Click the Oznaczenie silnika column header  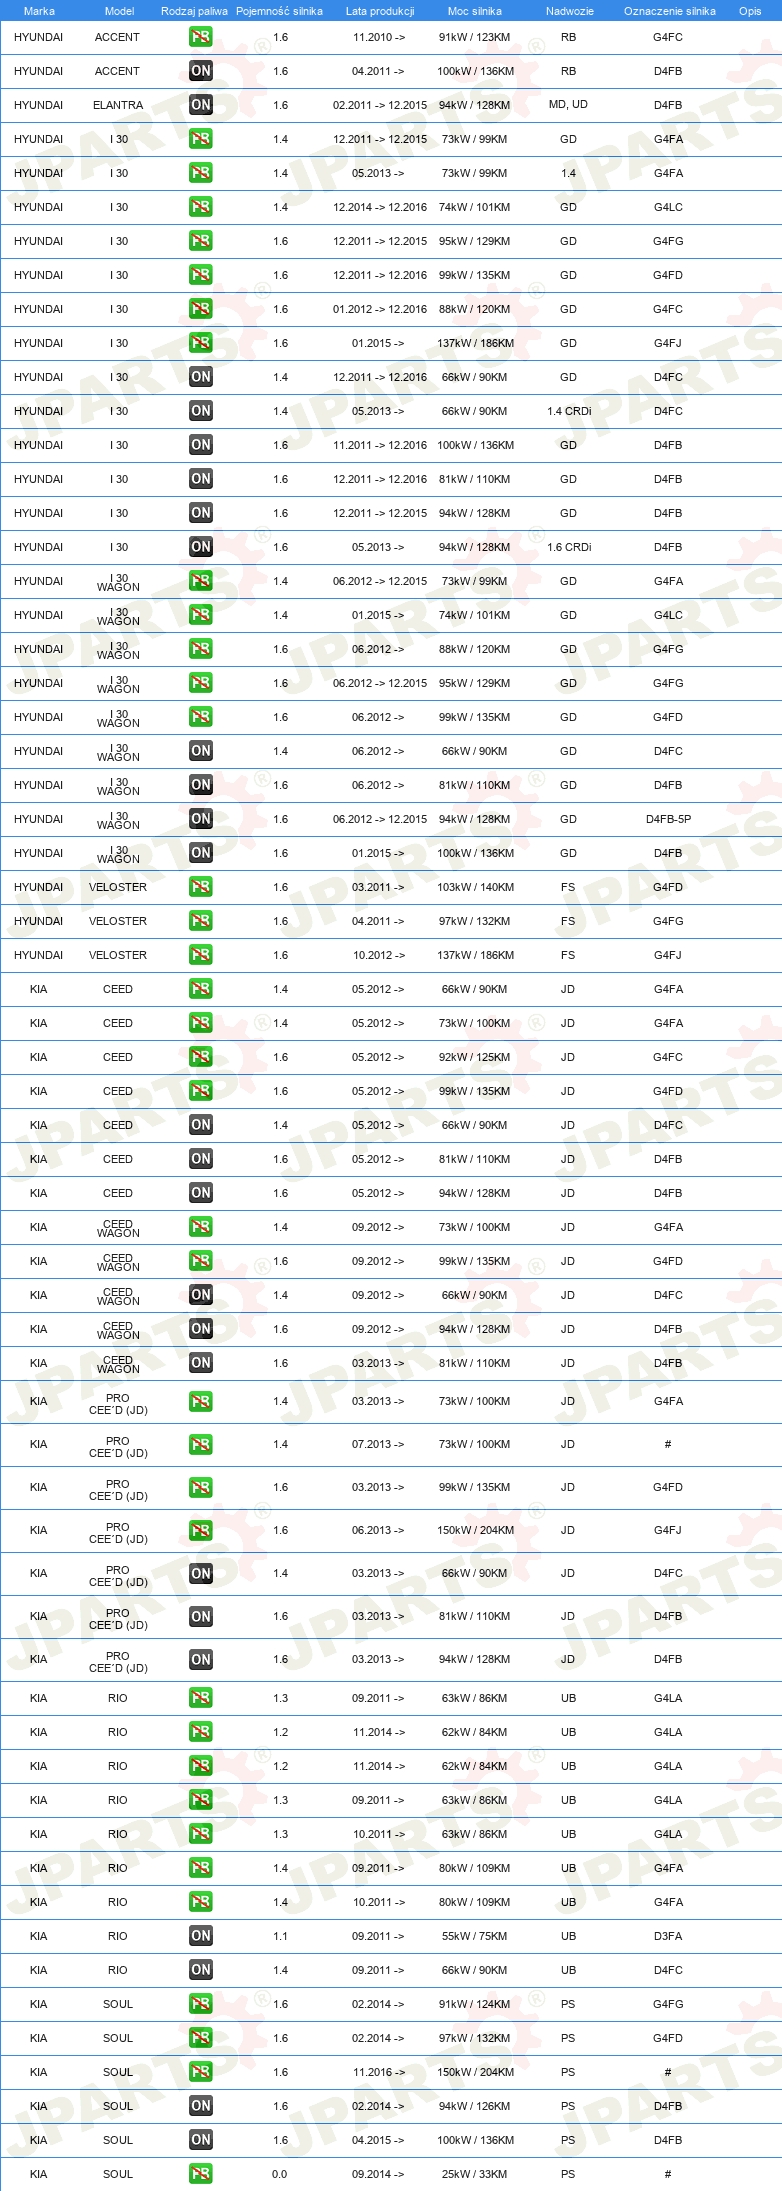tap(669, 11)
